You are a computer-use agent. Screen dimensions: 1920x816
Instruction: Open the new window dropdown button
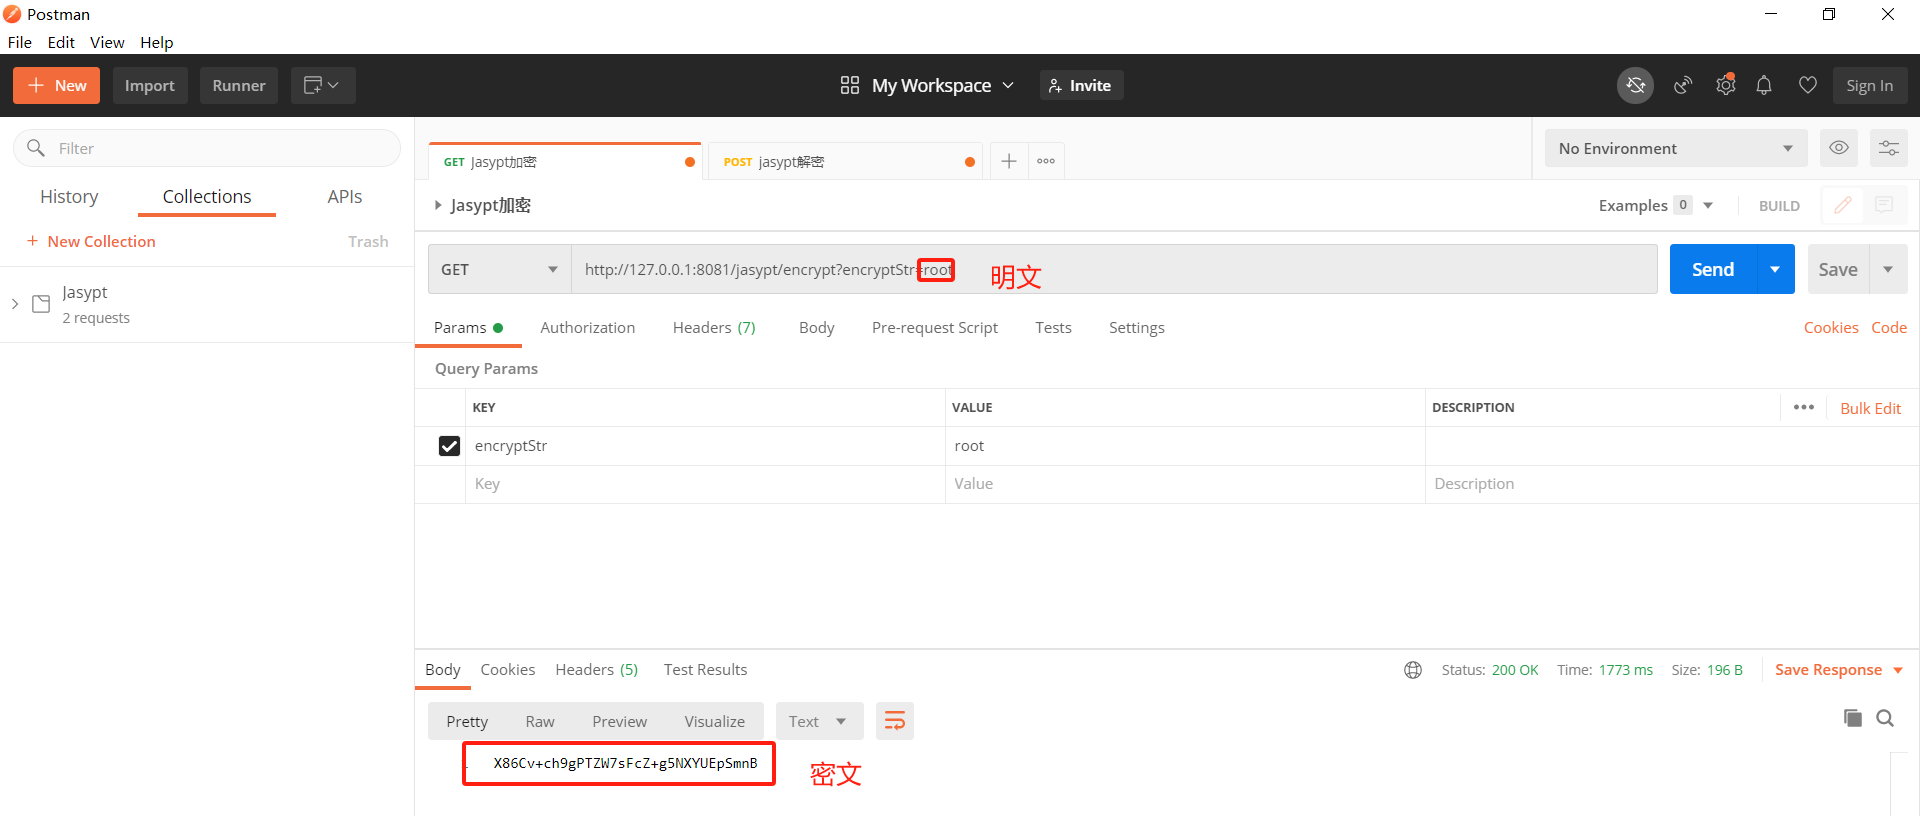click(x=323, y=86)
